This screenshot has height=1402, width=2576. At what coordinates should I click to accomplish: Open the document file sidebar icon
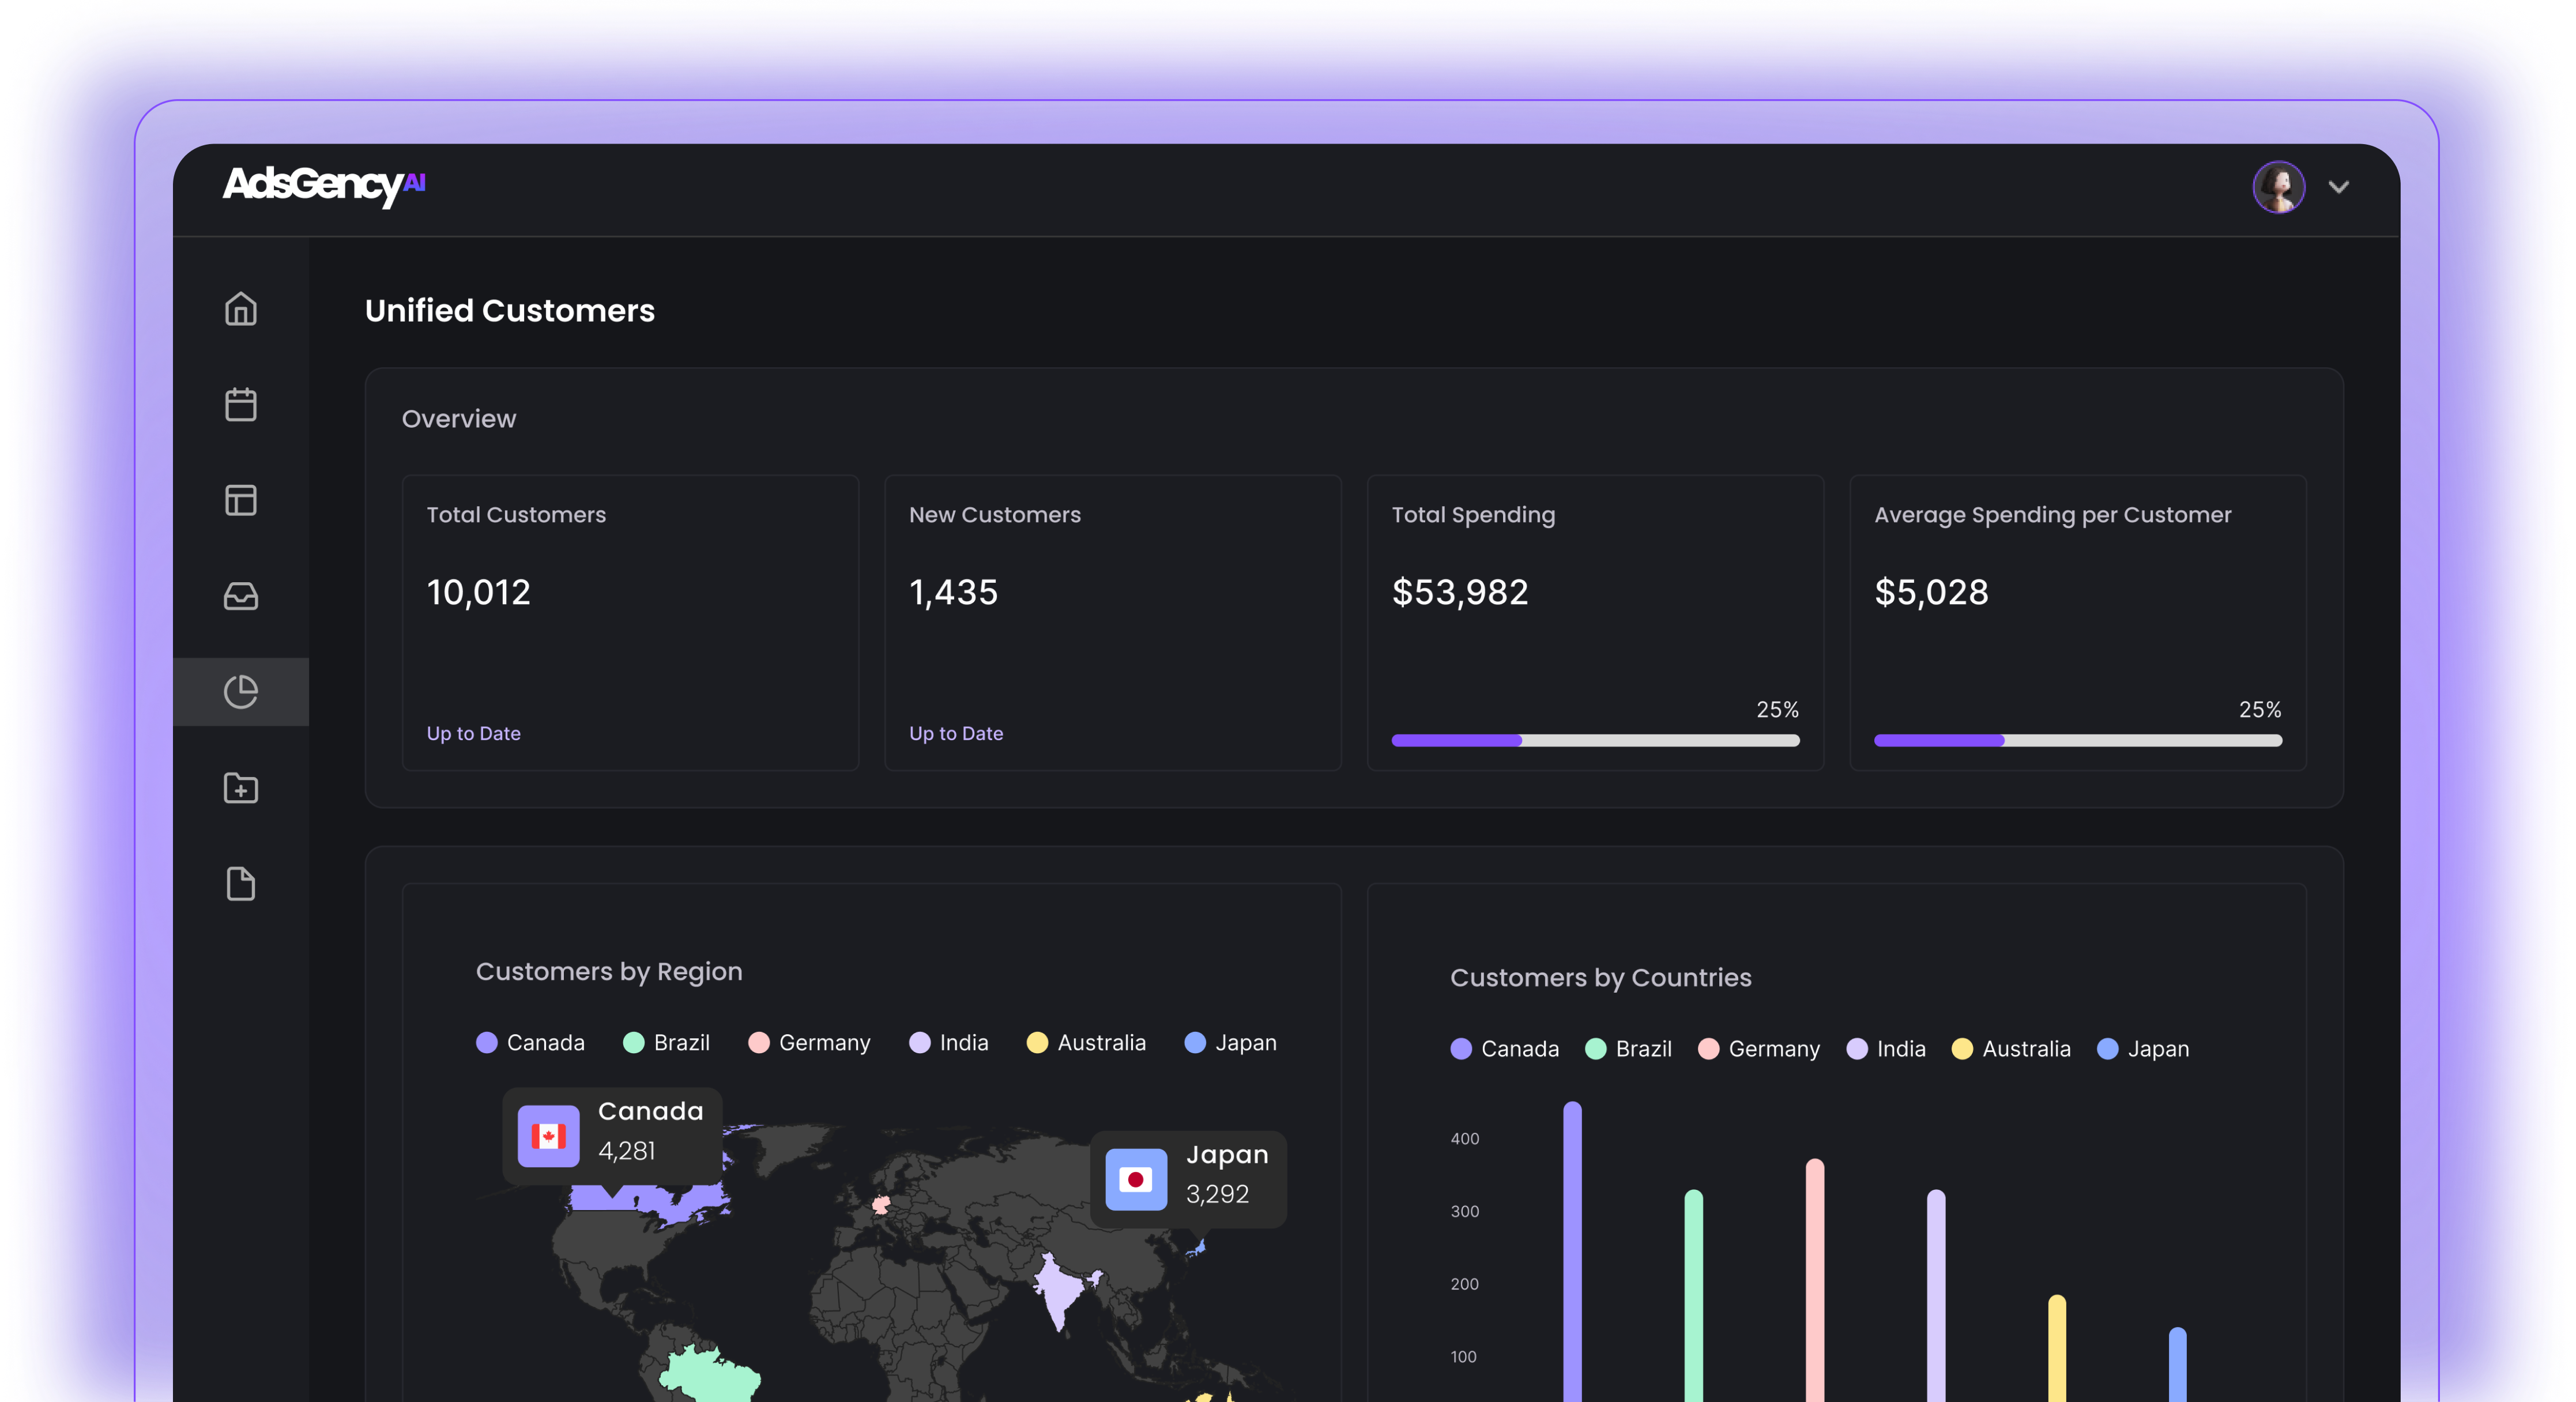(240, 884)
